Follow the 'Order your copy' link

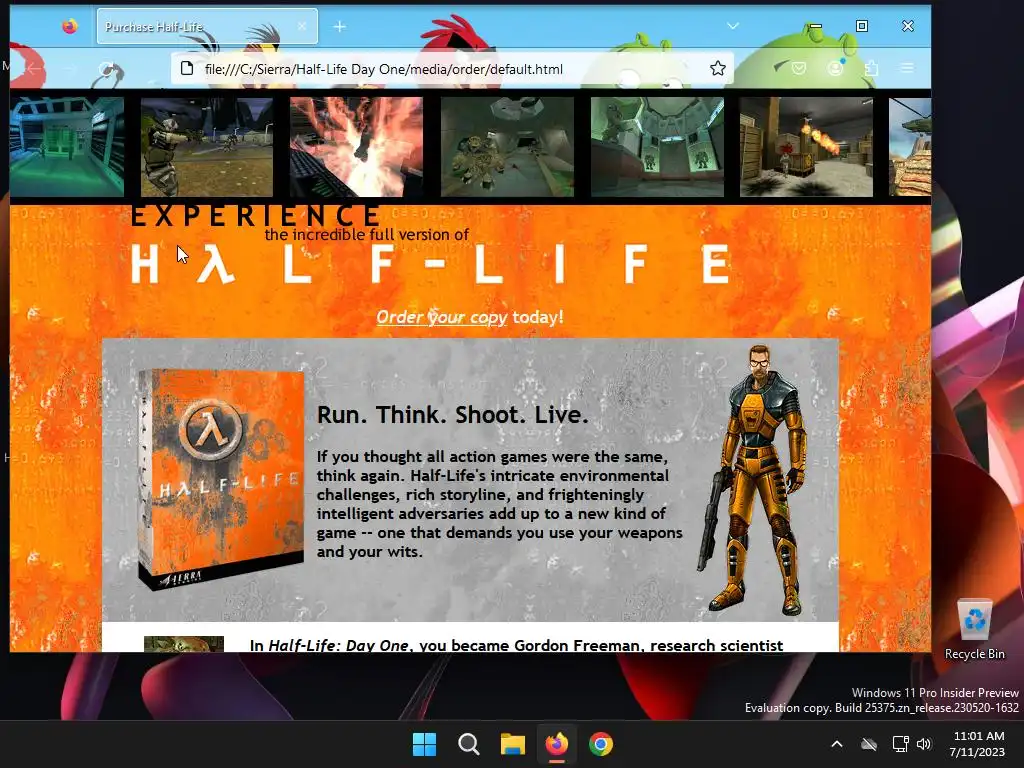[441, 317]
